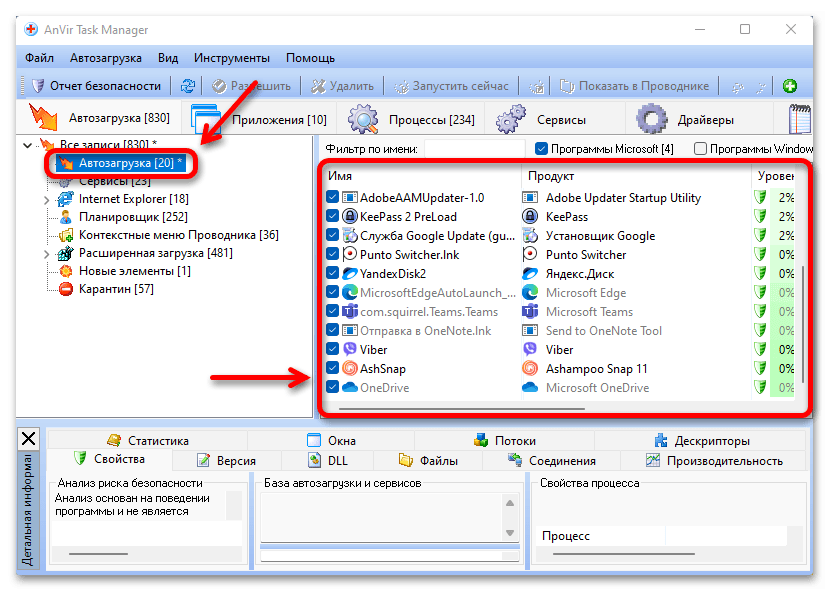The image size is (829, 591).
Task: Select the Автозагрузка [830] main tab
Action: (x=99, y=117)
